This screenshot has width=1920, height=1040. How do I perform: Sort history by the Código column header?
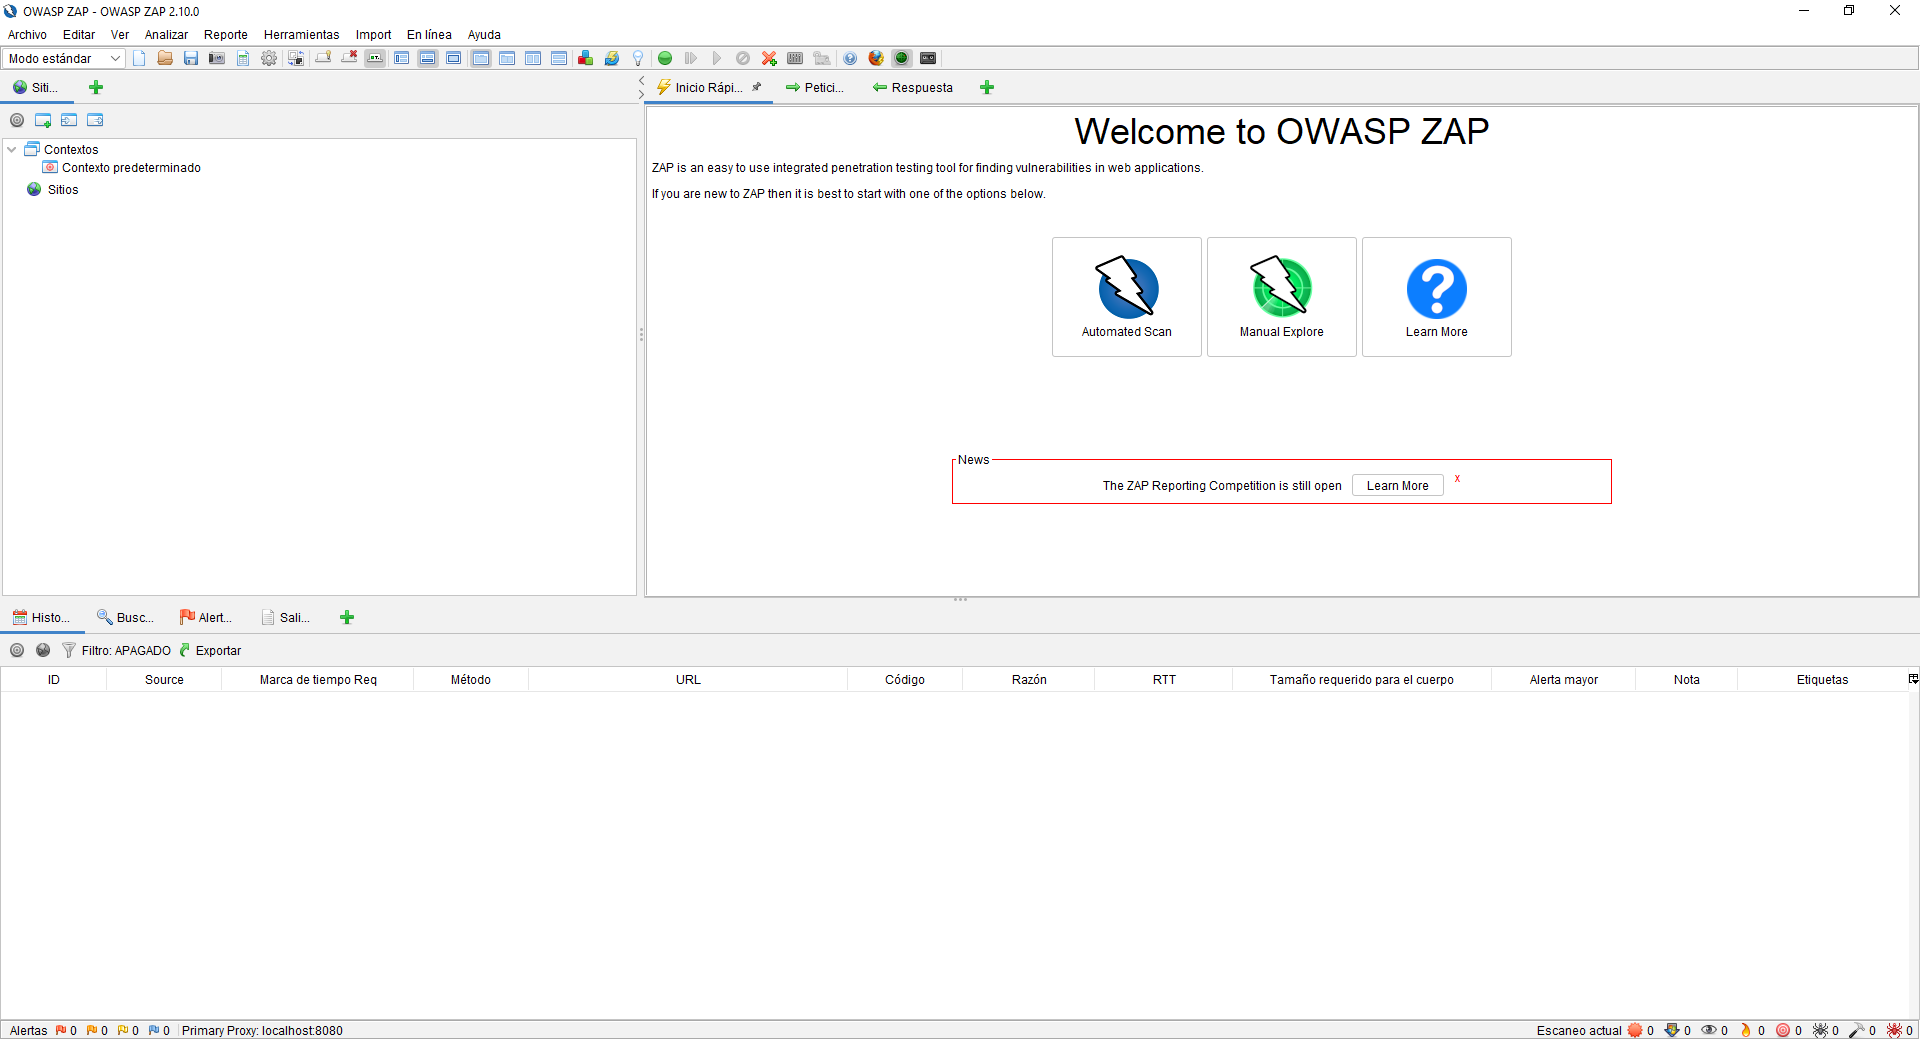tap(904, 680)
